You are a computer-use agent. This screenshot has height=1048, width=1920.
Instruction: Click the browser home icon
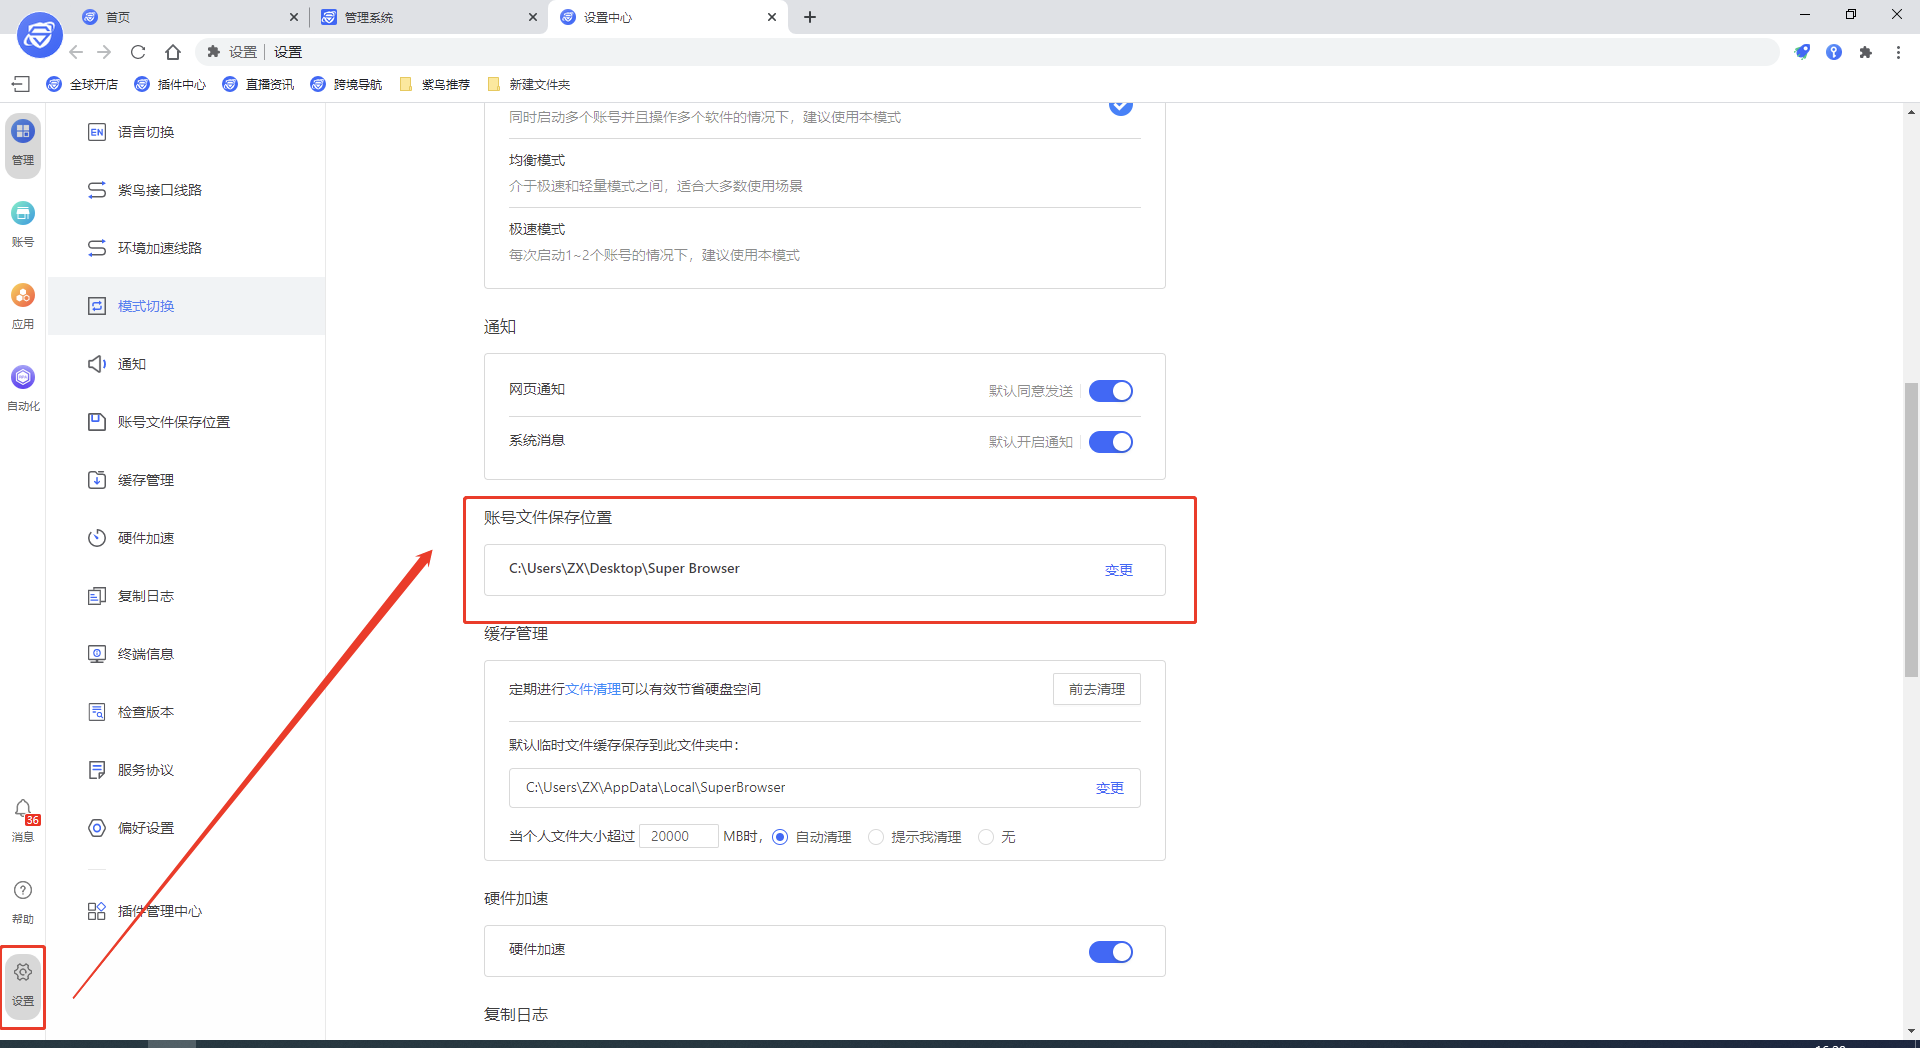click(x=172, y=52)
